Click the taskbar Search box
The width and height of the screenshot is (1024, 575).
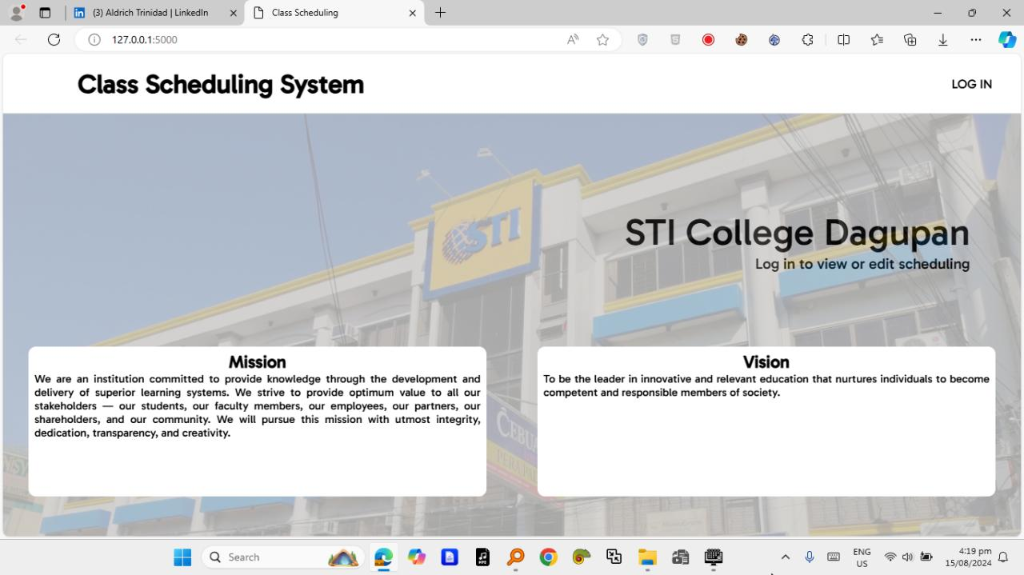click(283, 557)
